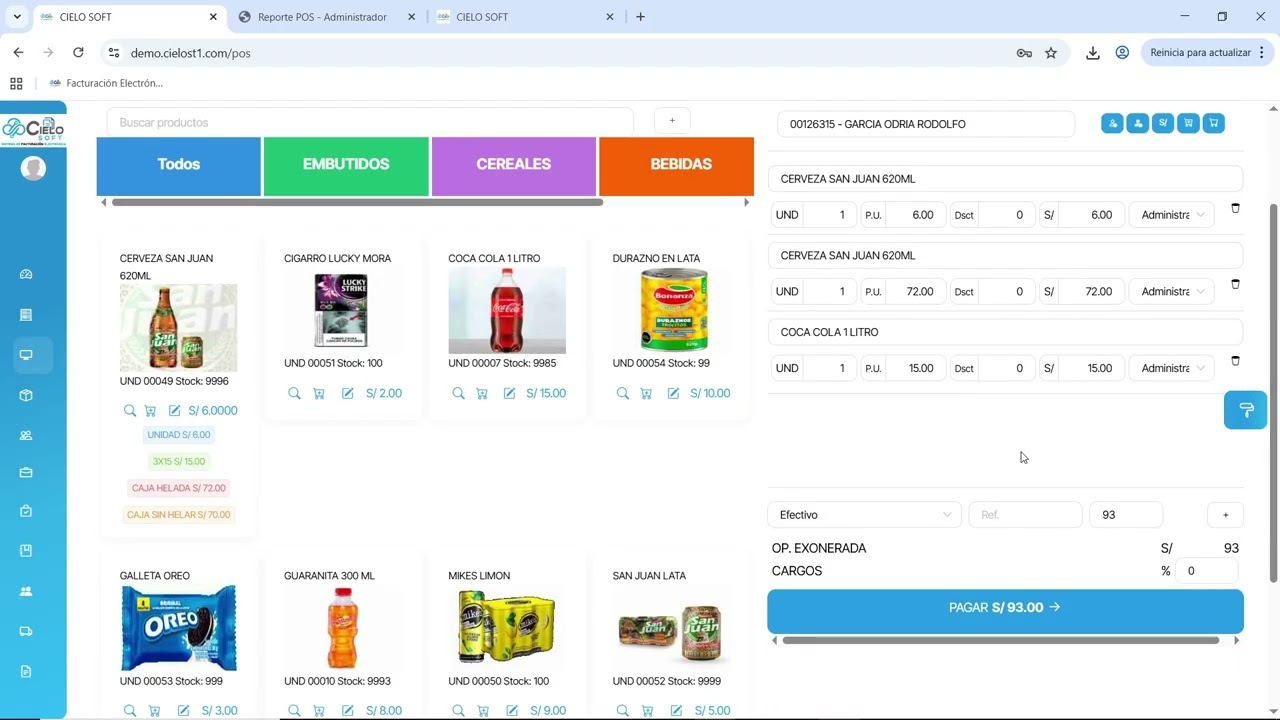Click the GUARANITA 300 ML product image
Viewport: 1280px width, 720px height.
click(x=343, y=628)
